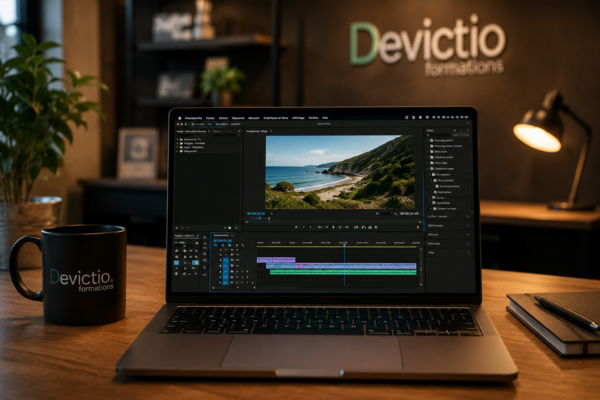Click the Effects panel search field

pos(439,135)
